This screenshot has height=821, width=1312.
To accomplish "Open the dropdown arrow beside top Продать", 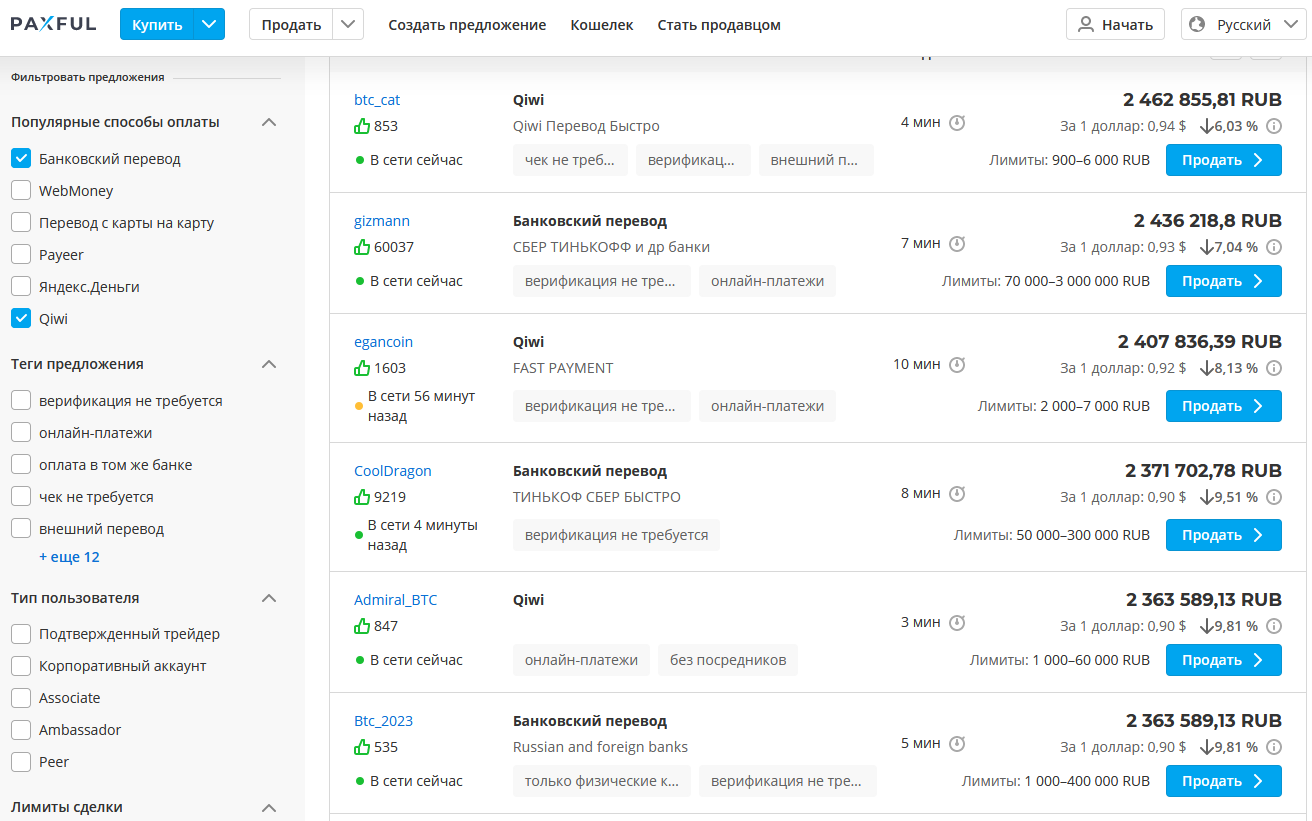I will point(348,25).
